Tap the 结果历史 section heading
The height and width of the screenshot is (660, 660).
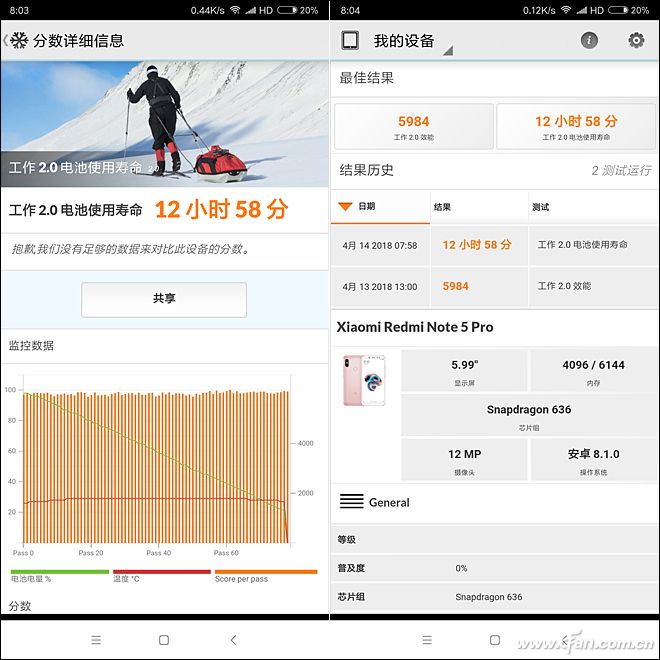pyautogui.click(x=366, y=170)
